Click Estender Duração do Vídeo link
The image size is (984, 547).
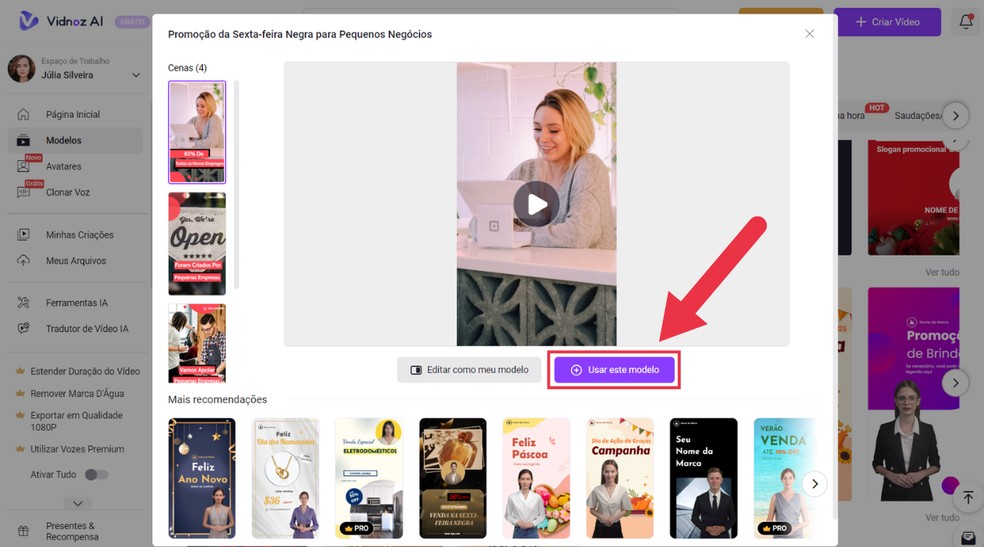pyautogui.click(x=85, y=371)
